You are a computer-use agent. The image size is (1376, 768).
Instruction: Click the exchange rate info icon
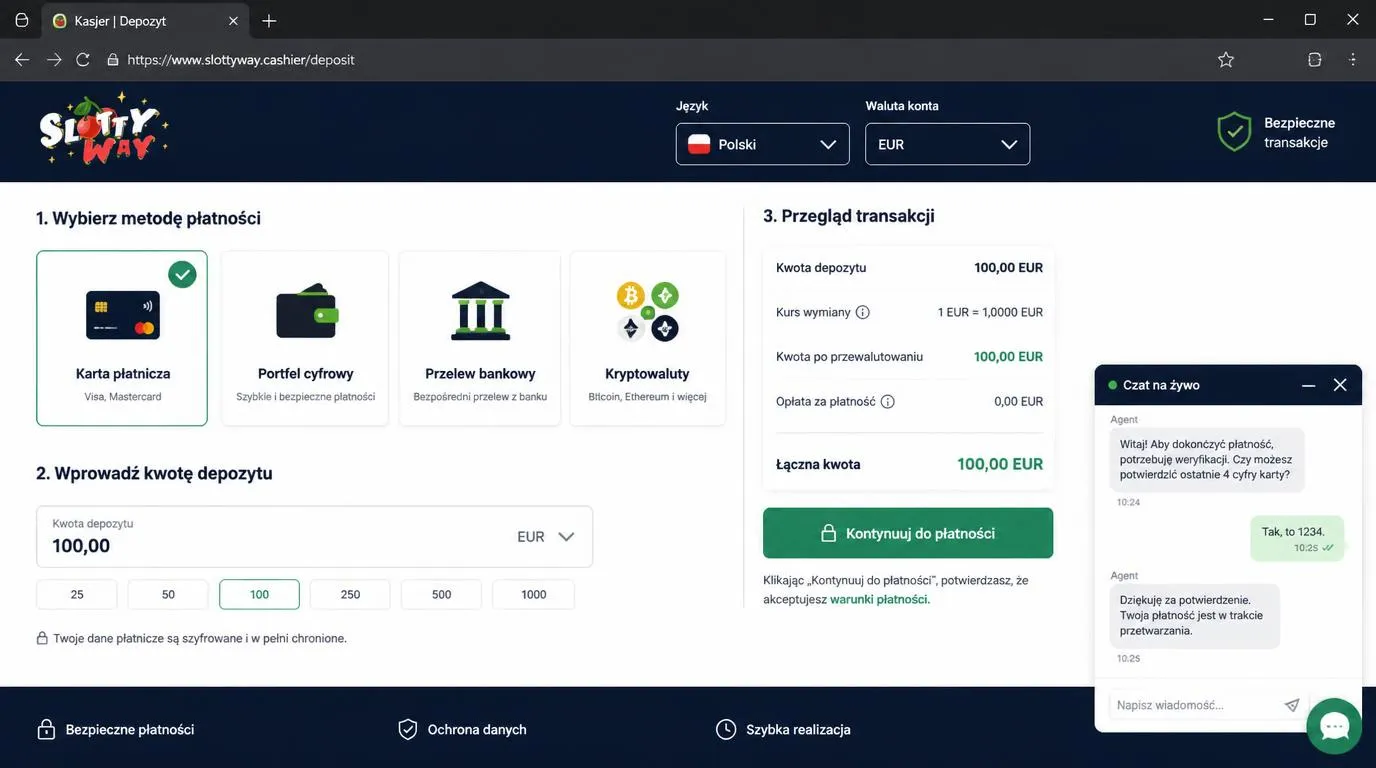863,312
